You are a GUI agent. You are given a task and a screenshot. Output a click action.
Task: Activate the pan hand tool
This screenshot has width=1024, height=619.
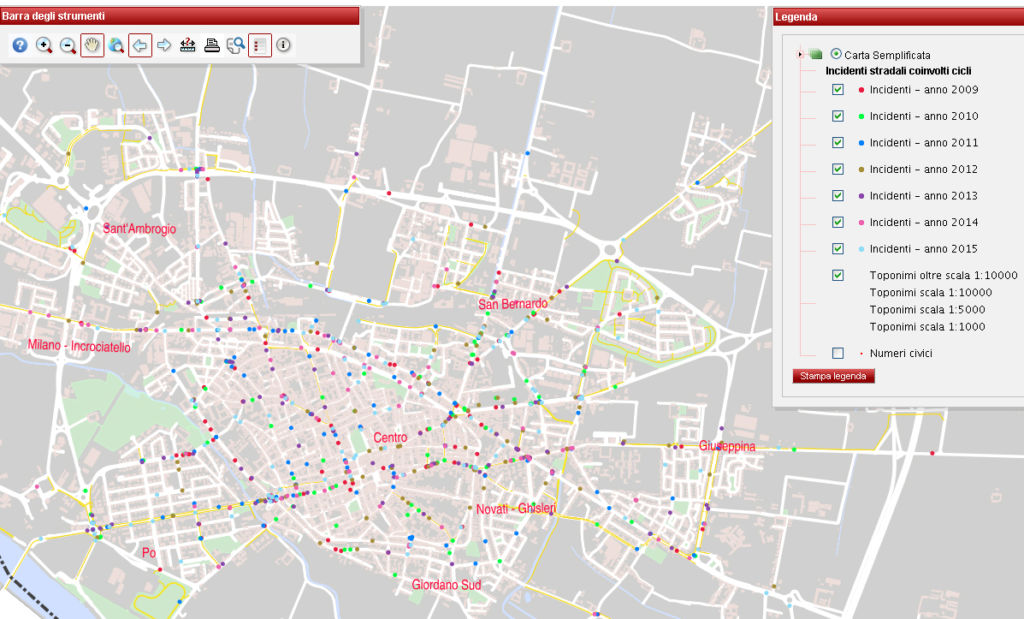tap(92, 45)
